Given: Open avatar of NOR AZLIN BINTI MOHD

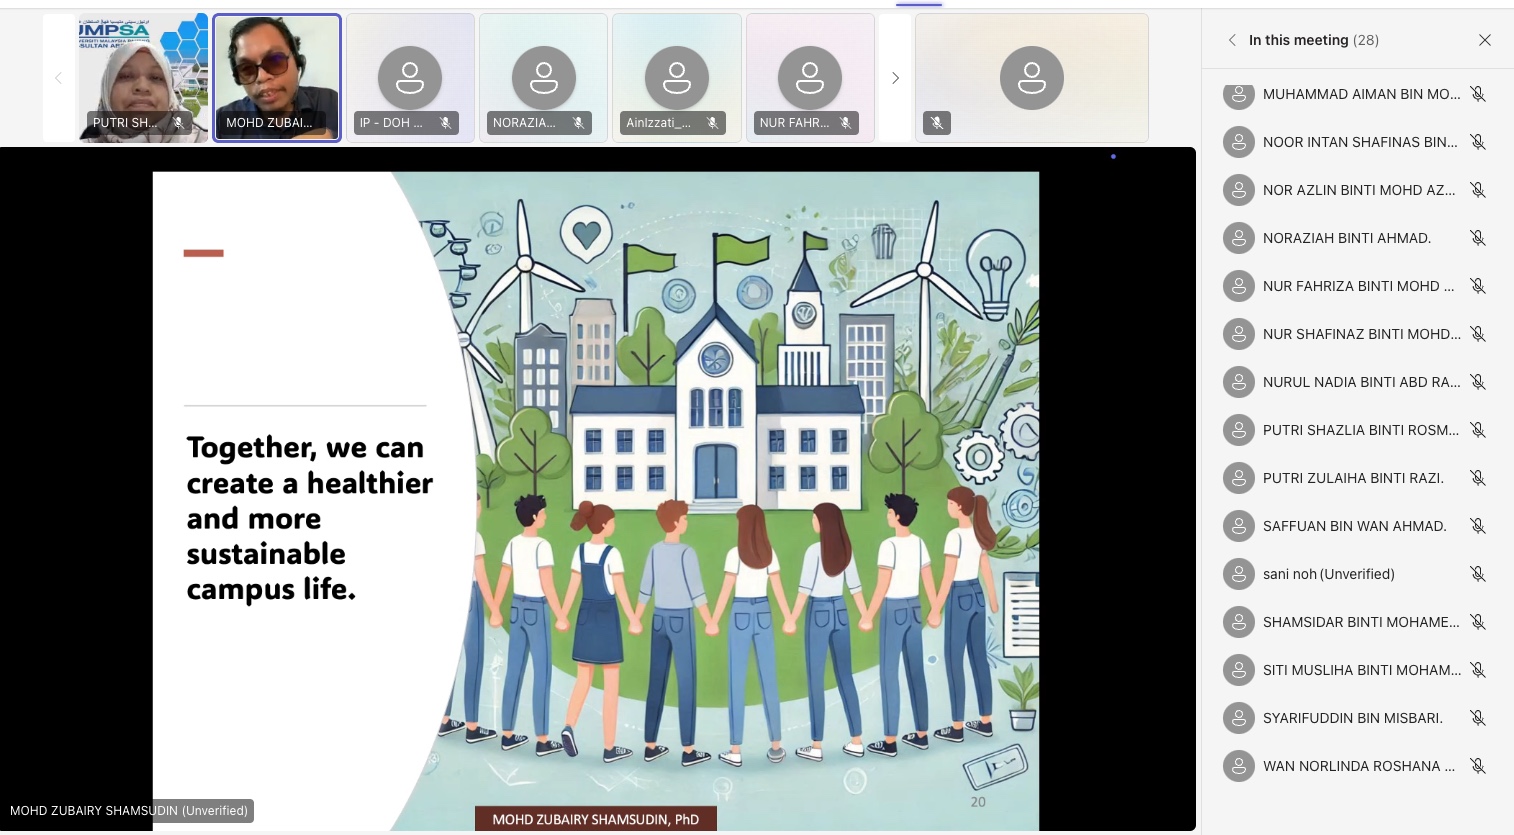Looking at the screenshot, I should coord(1239,190).
